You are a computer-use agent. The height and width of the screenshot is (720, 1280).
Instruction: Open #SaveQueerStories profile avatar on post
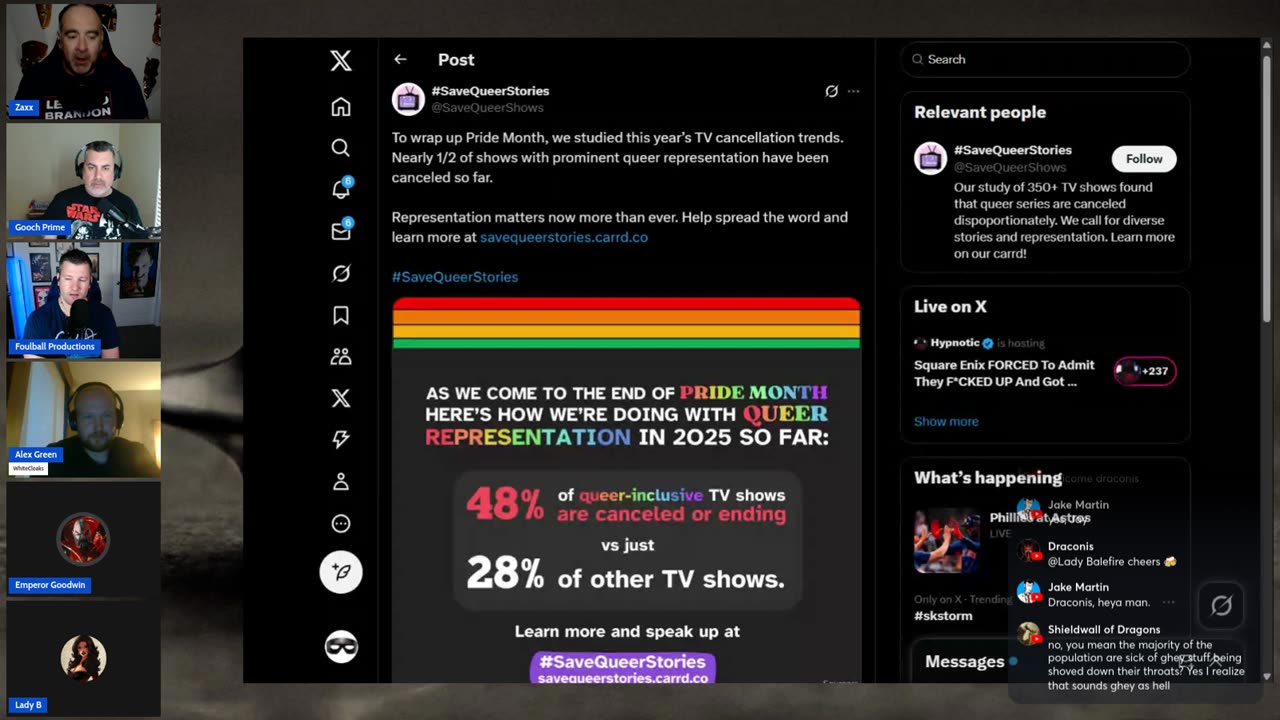408,99
